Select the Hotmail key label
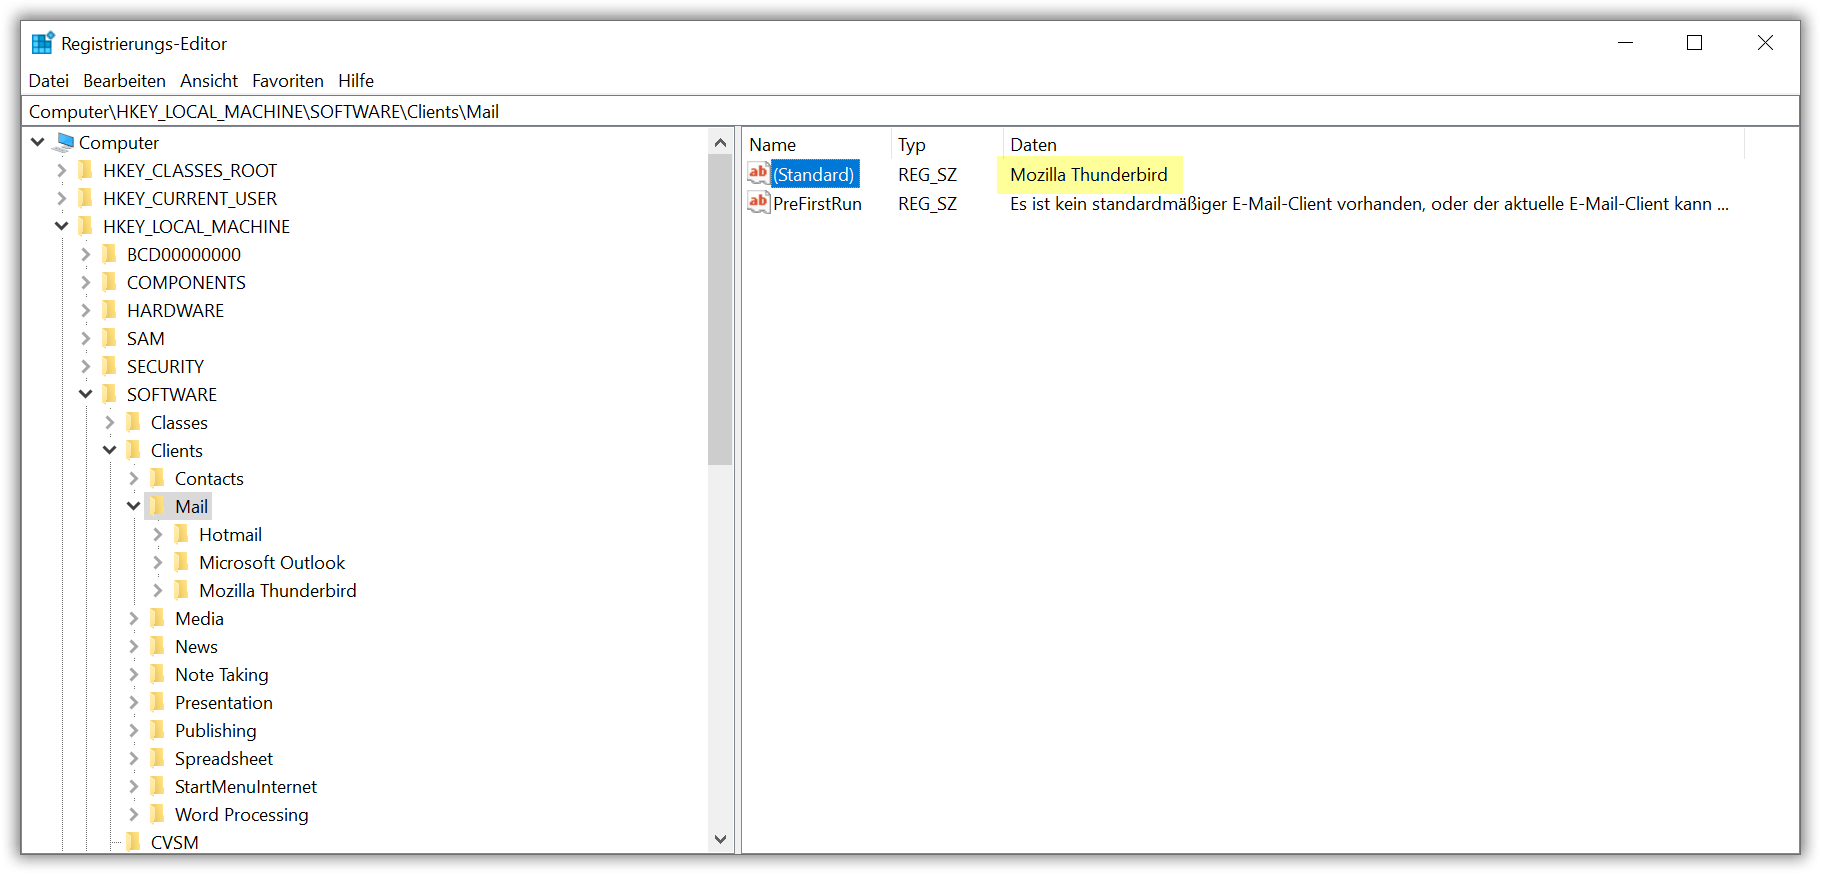The image size is (1821, 875). (230, 534)
